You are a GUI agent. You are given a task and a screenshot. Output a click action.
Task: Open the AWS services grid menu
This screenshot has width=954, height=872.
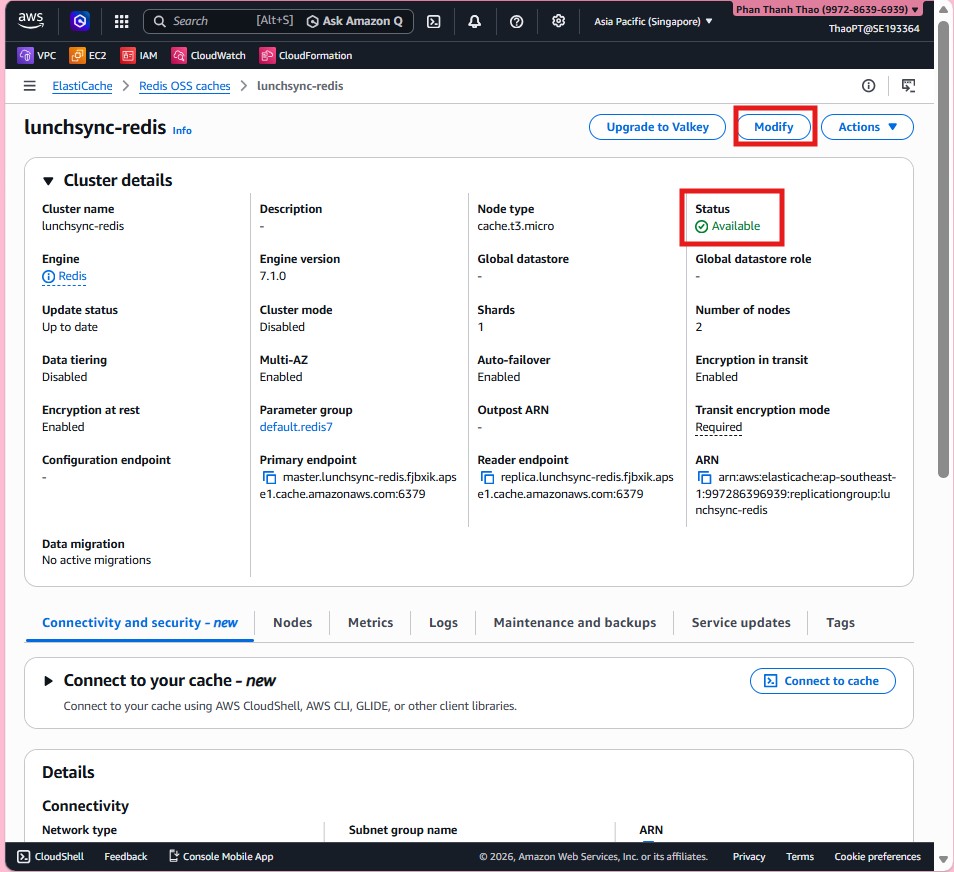pyautogui.click(x=119, y=21)
